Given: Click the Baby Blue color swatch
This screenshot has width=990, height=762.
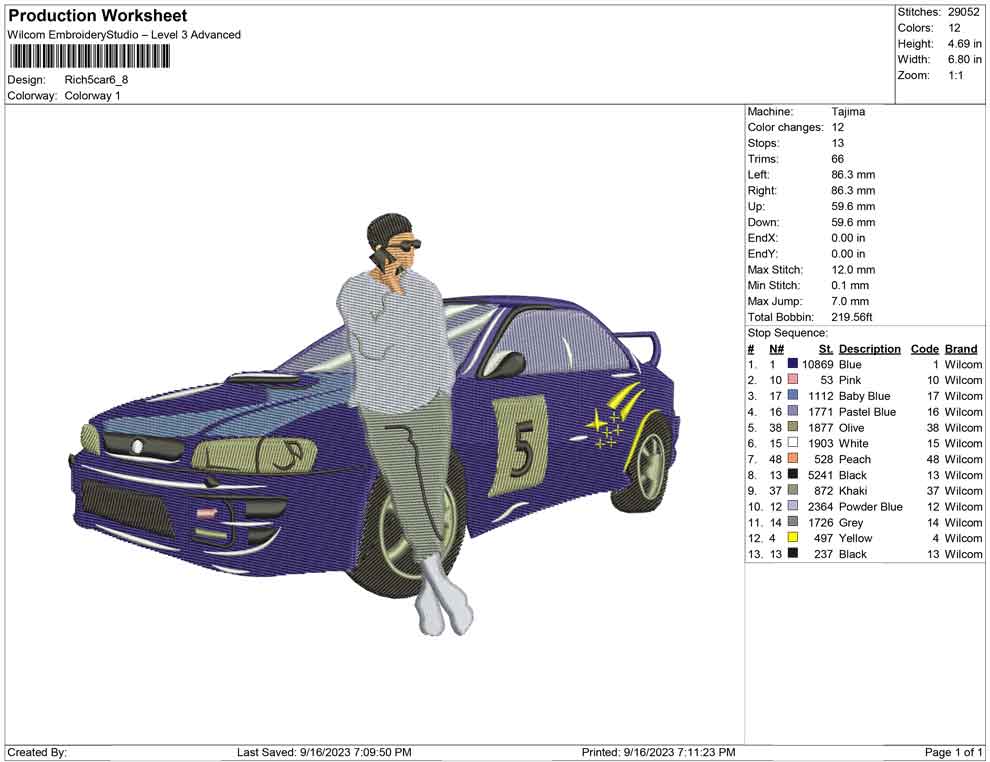Looking at the screenshot, I should coord(792,395).
